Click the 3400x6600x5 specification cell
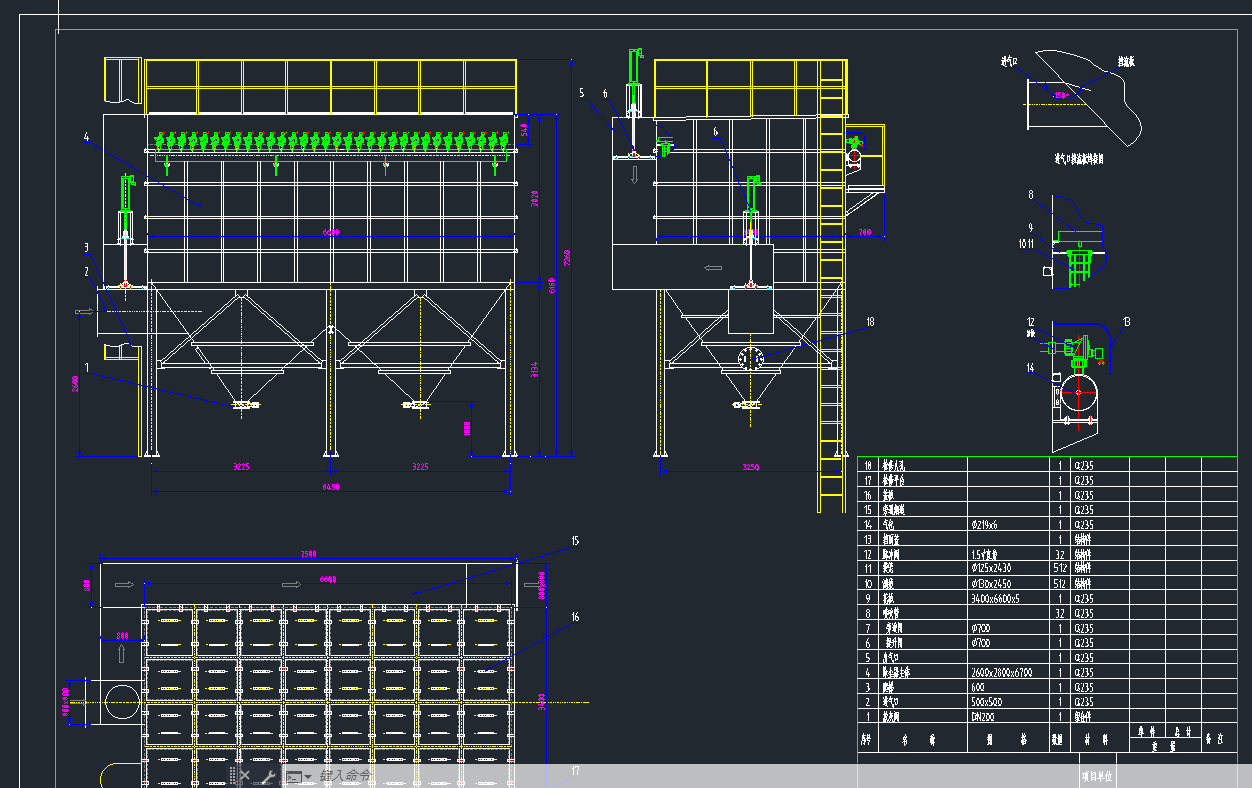This screenshot has width=1252, height=788. coord(1008,598)
